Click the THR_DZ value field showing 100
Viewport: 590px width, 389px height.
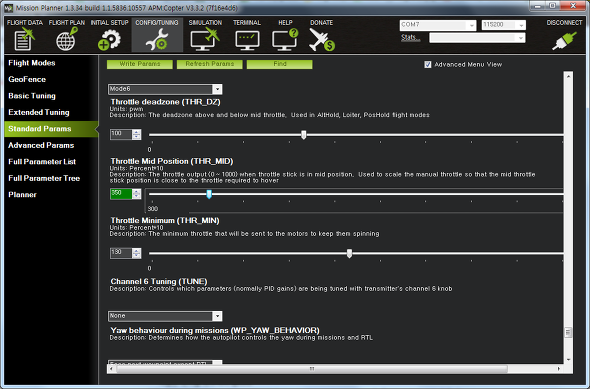(x=121, y=134)
